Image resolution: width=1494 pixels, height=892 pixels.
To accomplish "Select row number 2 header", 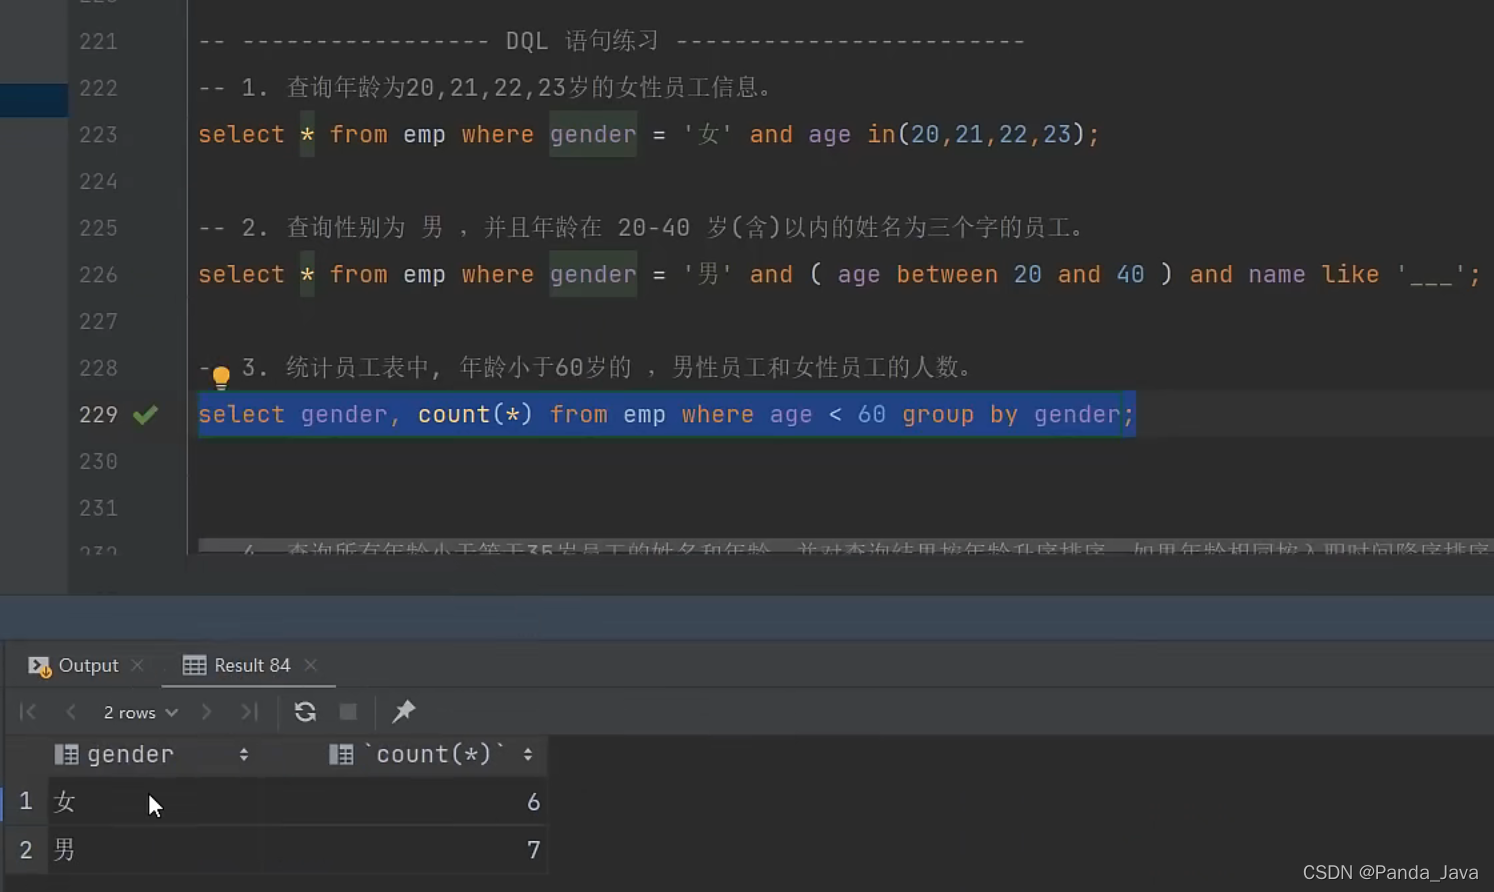I will [26, 850].
